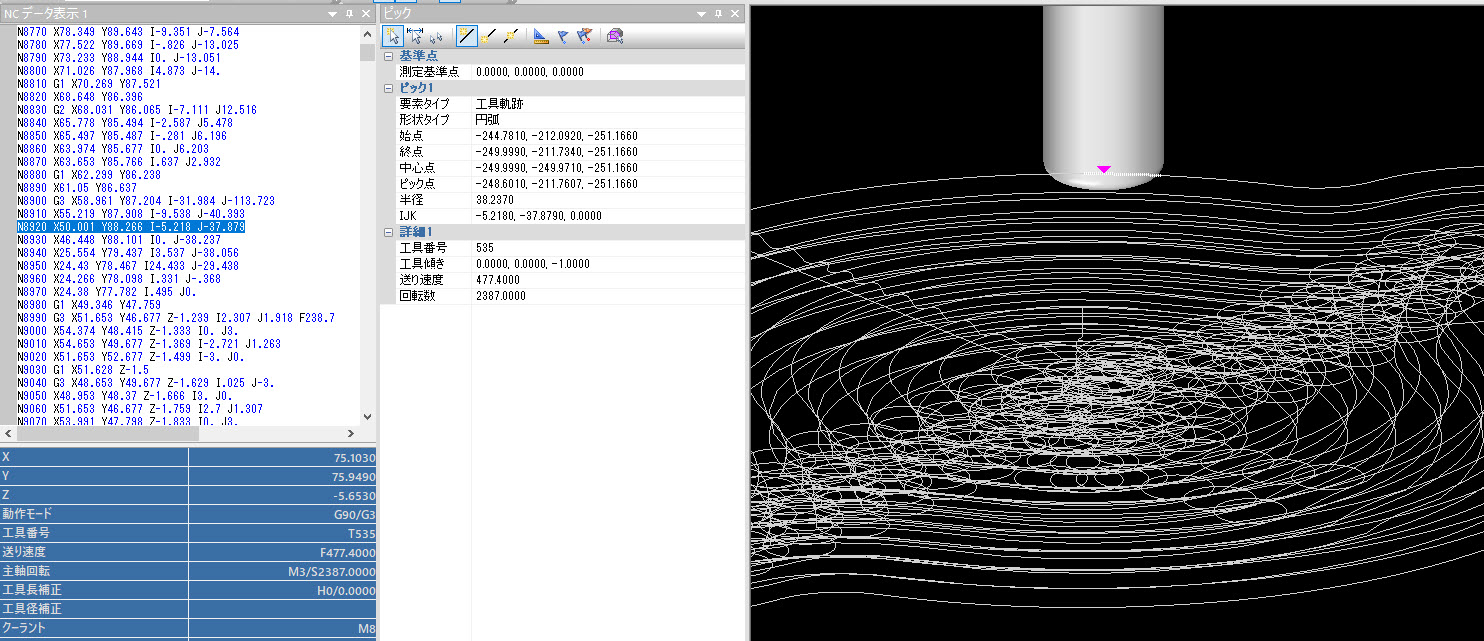Toggle the endpoint snap pick mode
Screen dimensions: 1484x641
pos(488,37)
